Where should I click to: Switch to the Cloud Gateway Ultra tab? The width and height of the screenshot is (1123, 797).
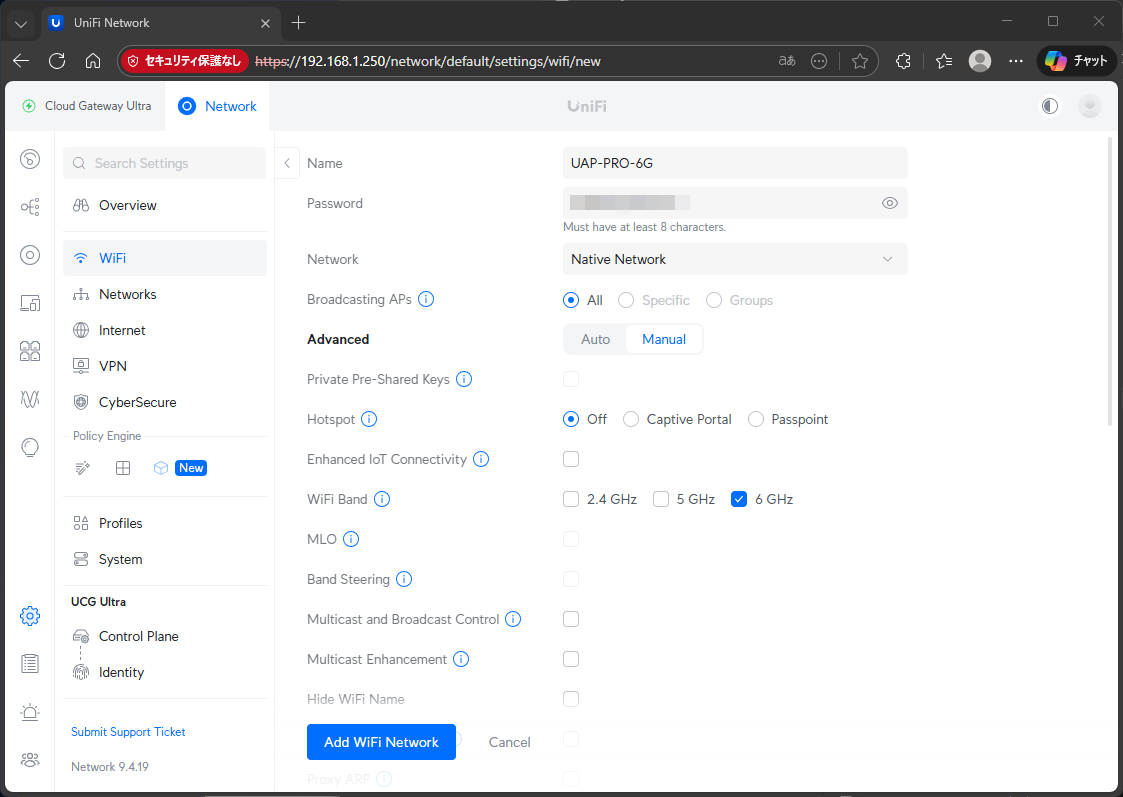[87, 106]
